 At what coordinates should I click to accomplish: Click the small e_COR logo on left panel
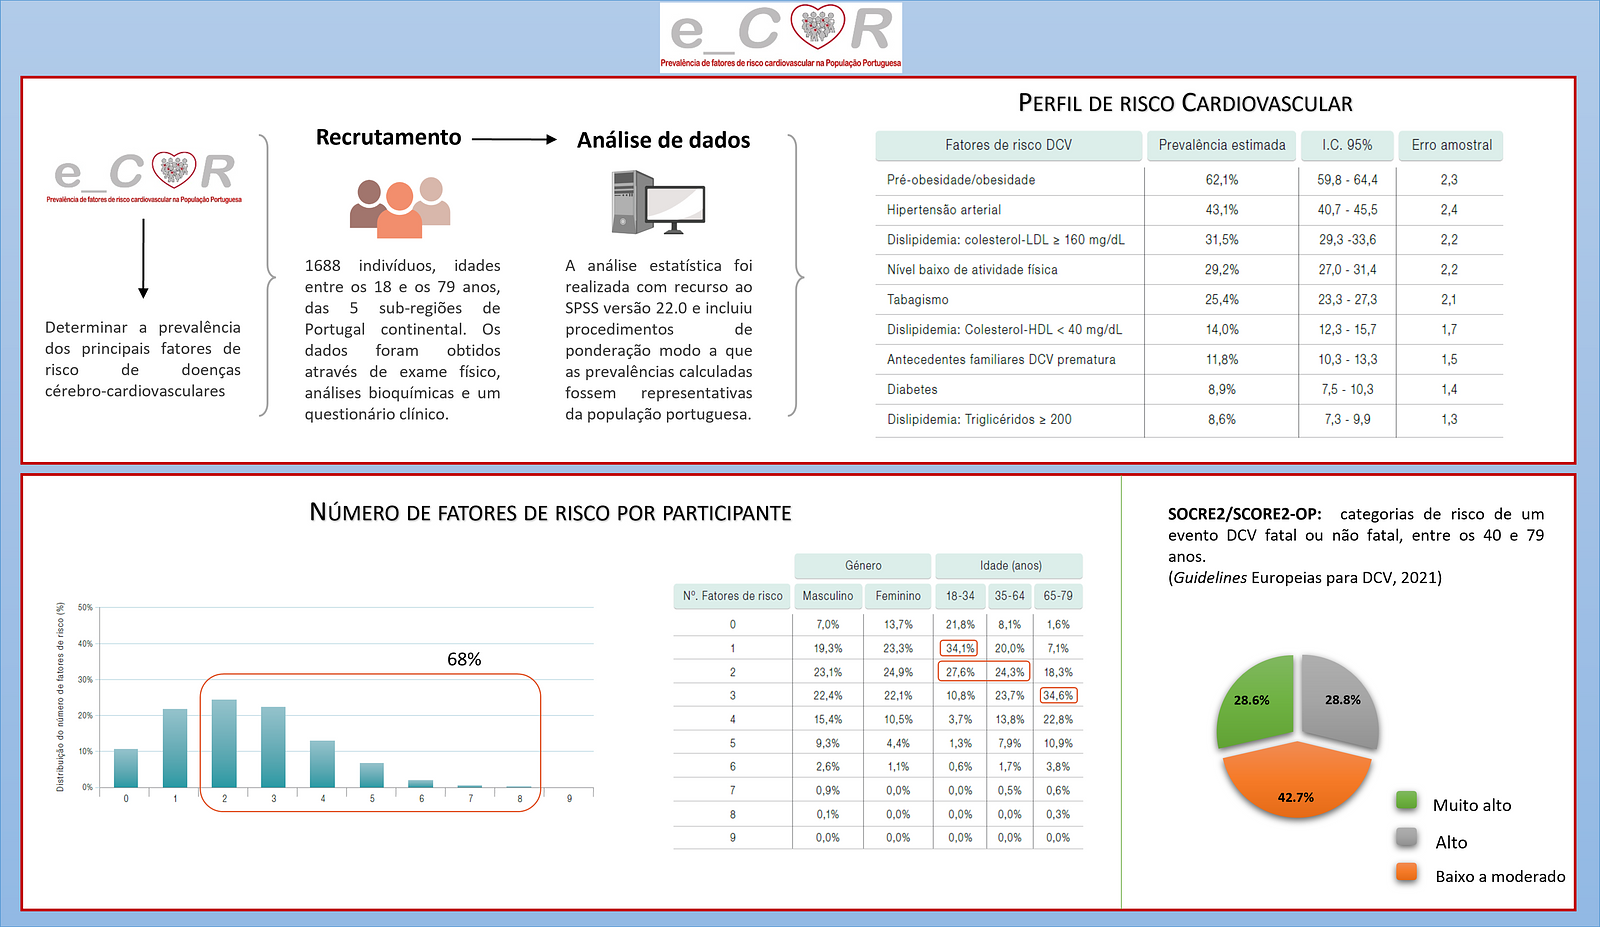coord(144,176)
